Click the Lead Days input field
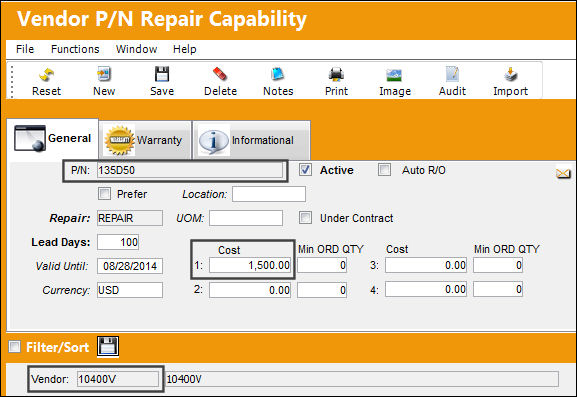 click(x=118, y=242)
